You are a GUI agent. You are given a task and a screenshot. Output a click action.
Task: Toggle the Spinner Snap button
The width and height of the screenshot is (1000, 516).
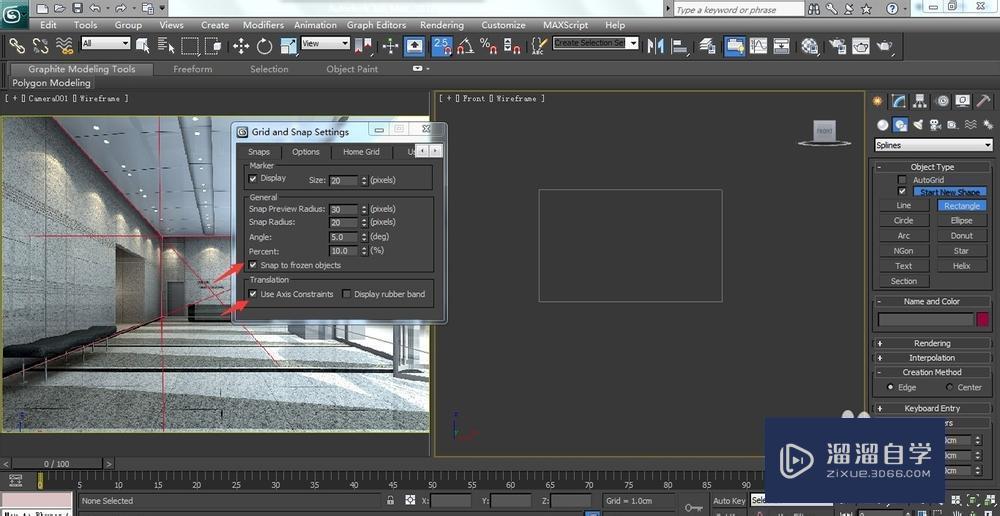tap(511, 46)
